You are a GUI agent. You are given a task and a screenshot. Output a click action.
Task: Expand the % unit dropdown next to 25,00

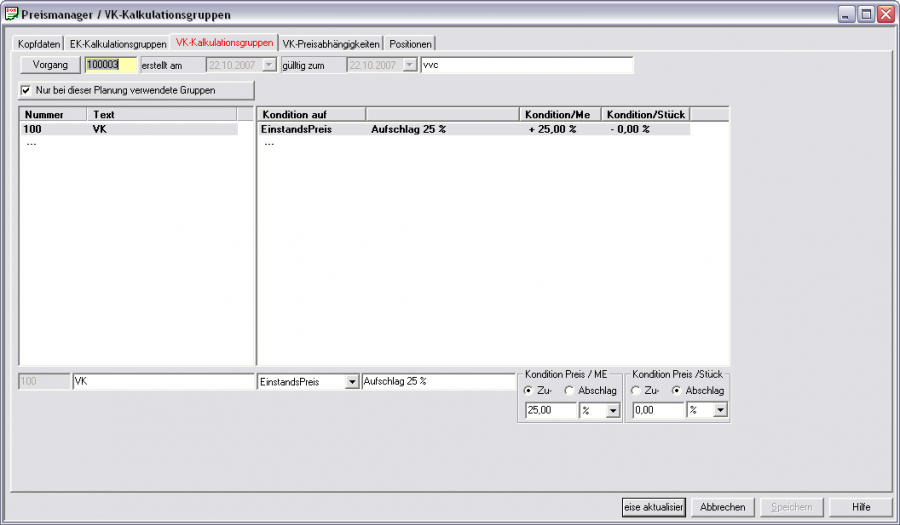[613, 410]
